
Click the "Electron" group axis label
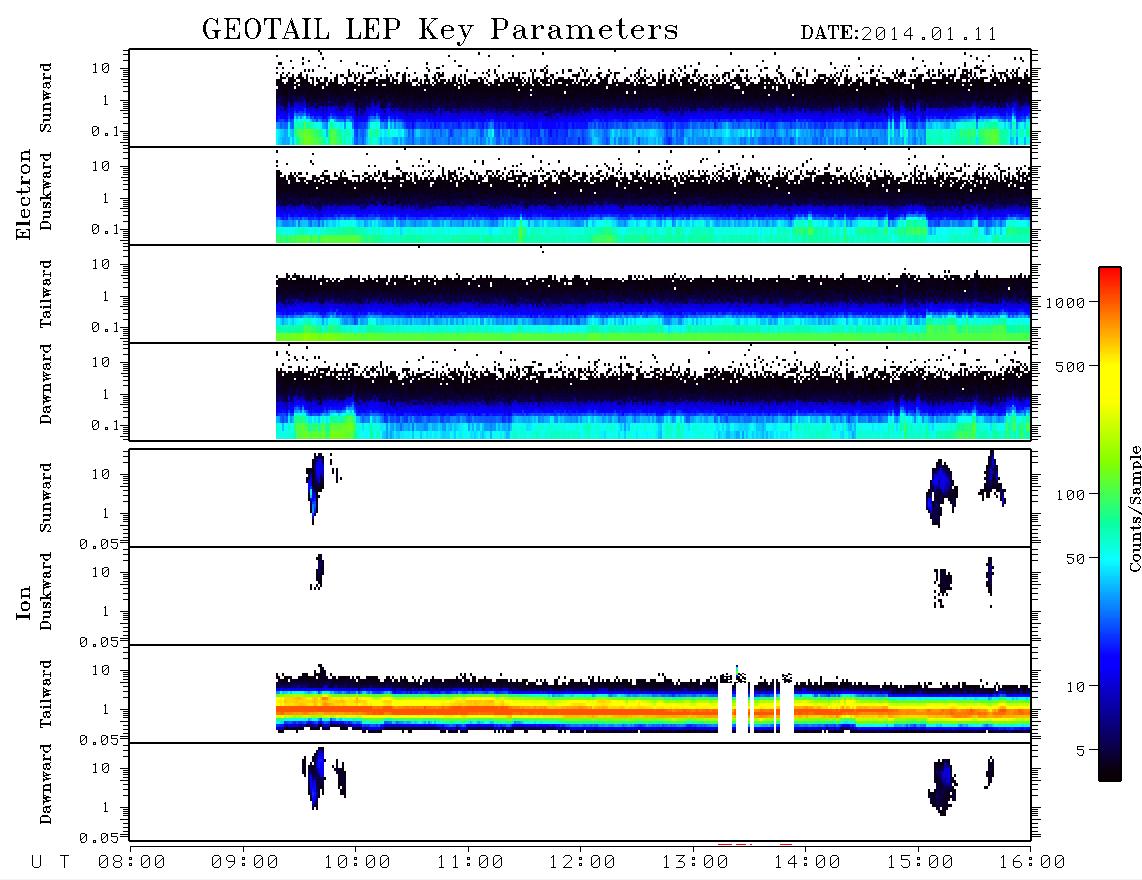(x=23, y=195)
